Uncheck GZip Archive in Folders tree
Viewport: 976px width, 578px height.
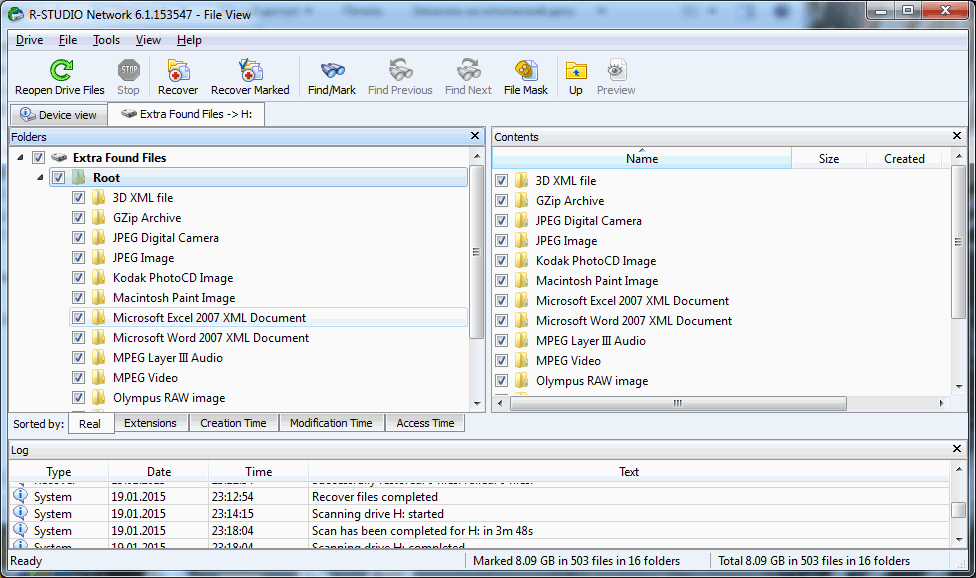point(79,218)
